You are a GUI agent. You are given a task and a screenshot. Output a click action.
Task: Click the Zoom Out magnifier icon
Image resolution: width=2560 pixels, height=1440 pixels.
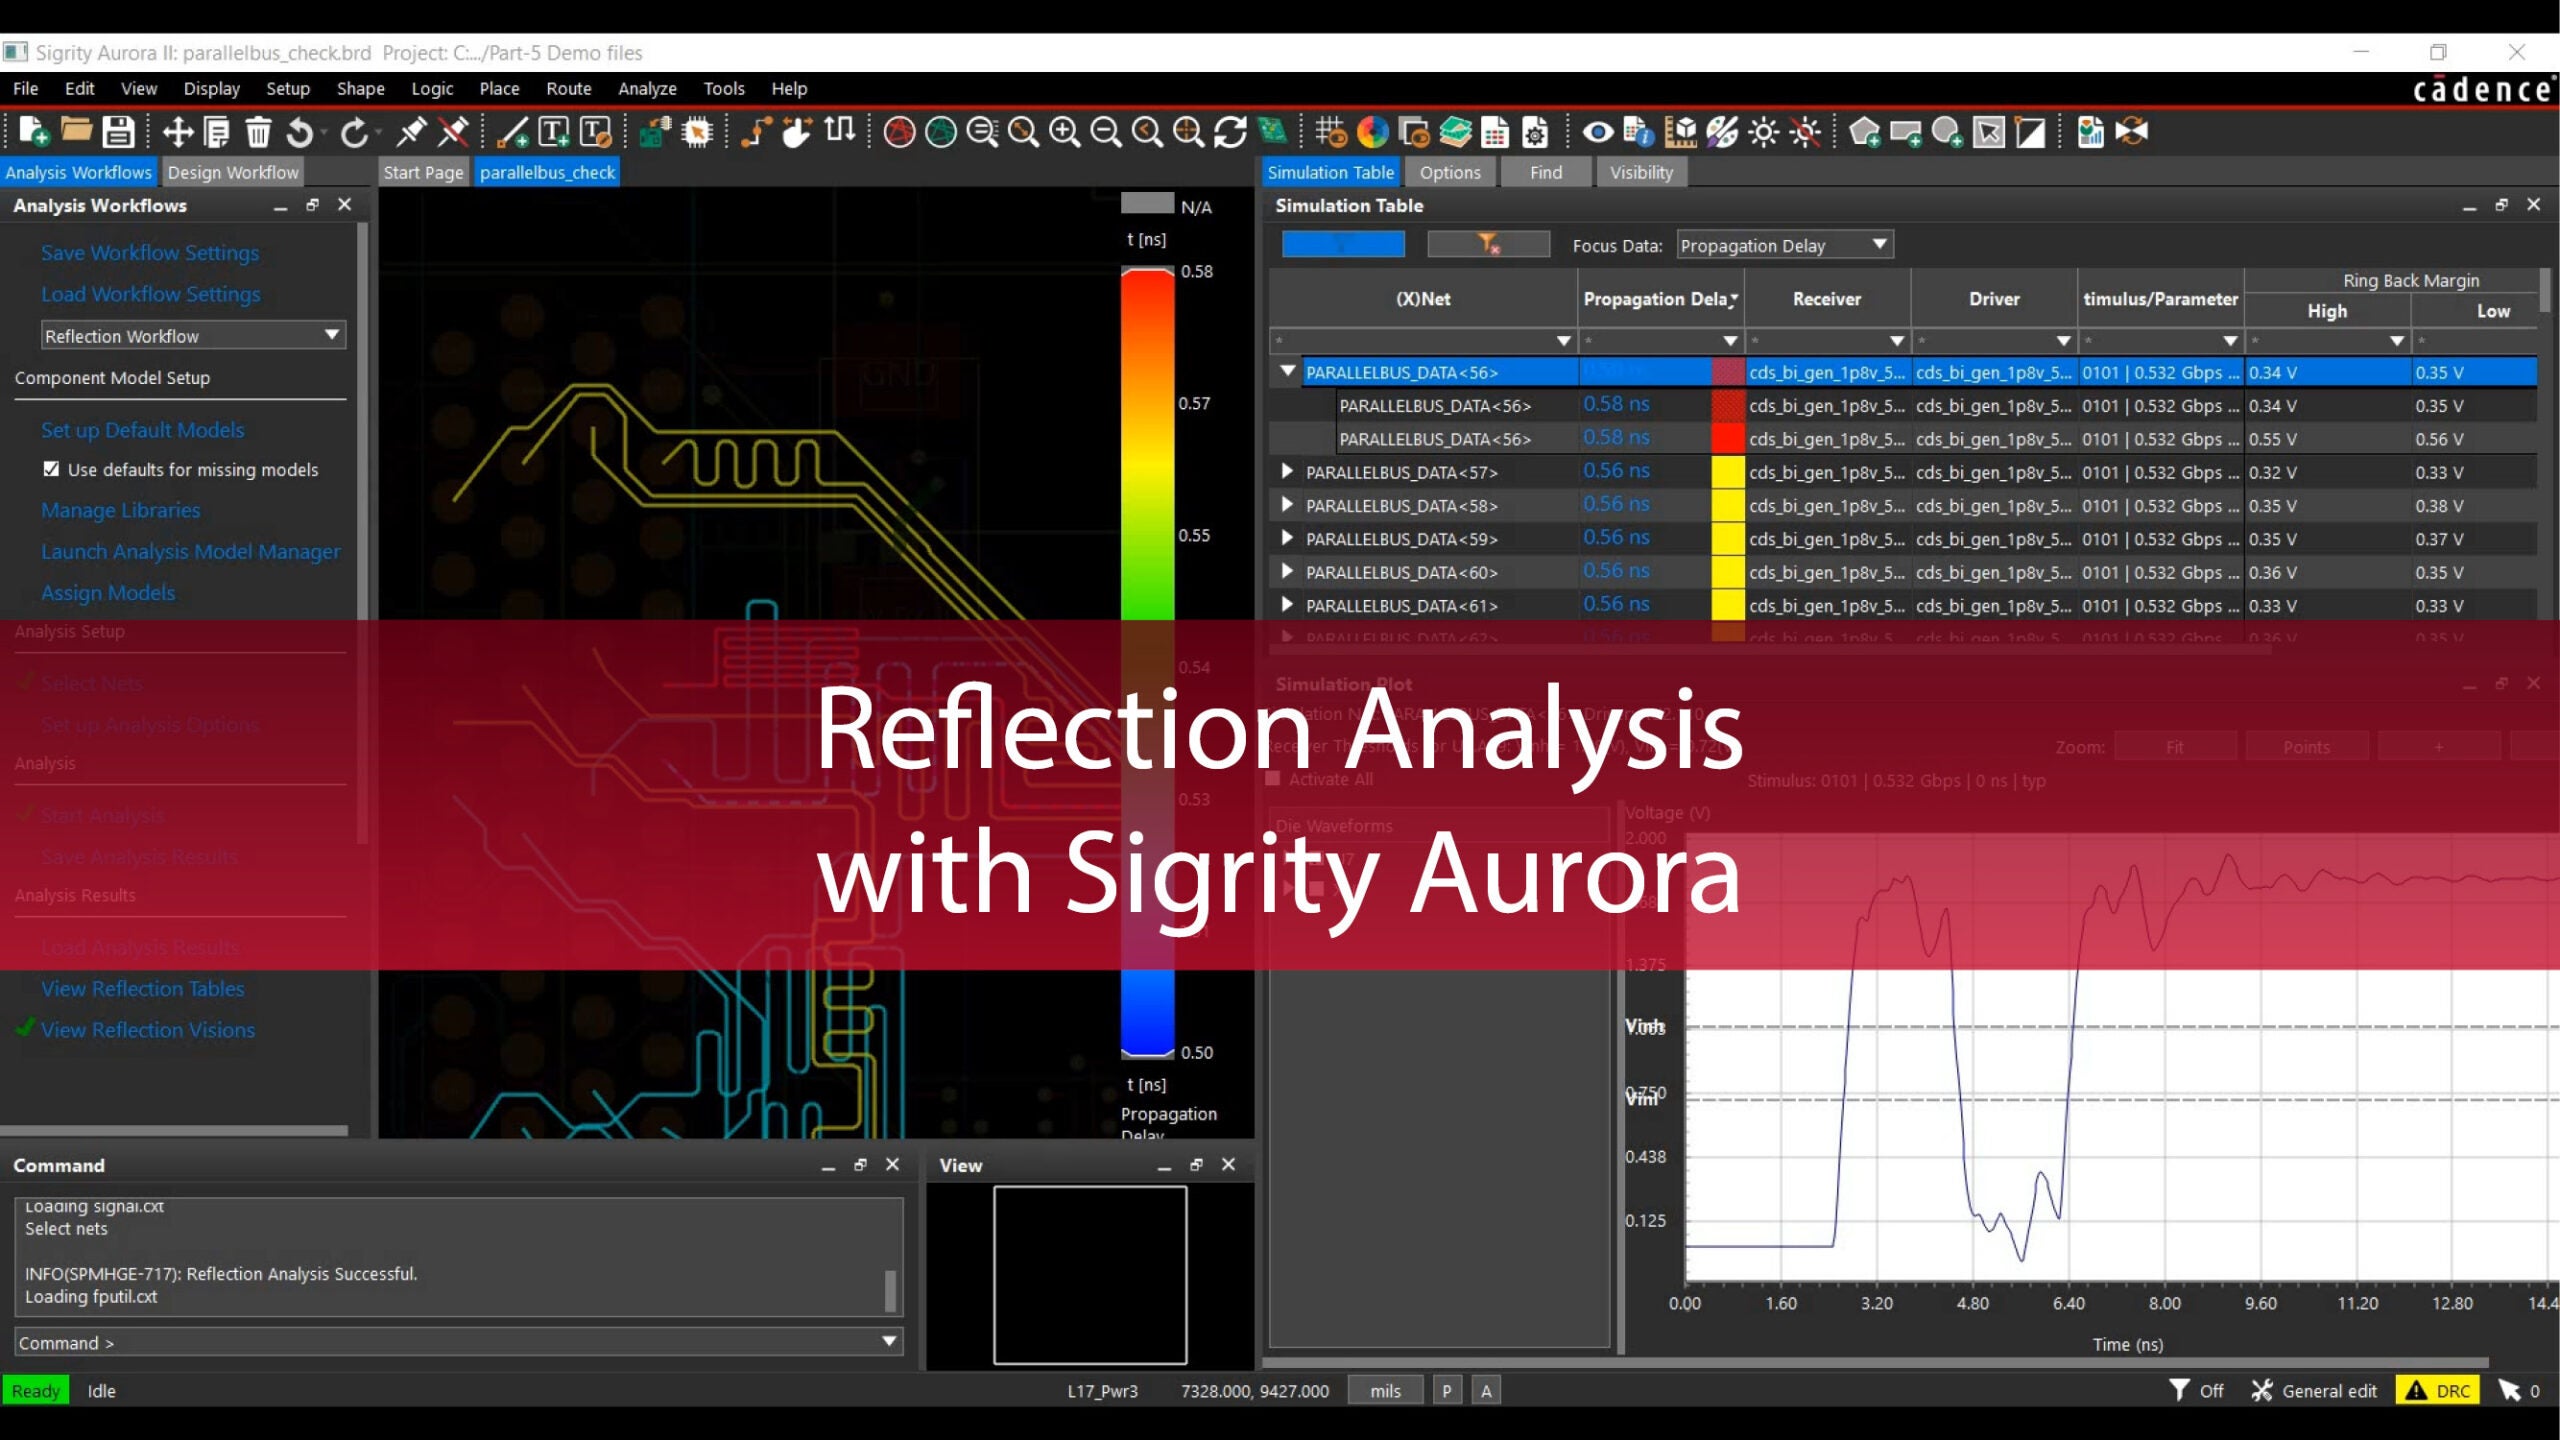coord(1105,131)
